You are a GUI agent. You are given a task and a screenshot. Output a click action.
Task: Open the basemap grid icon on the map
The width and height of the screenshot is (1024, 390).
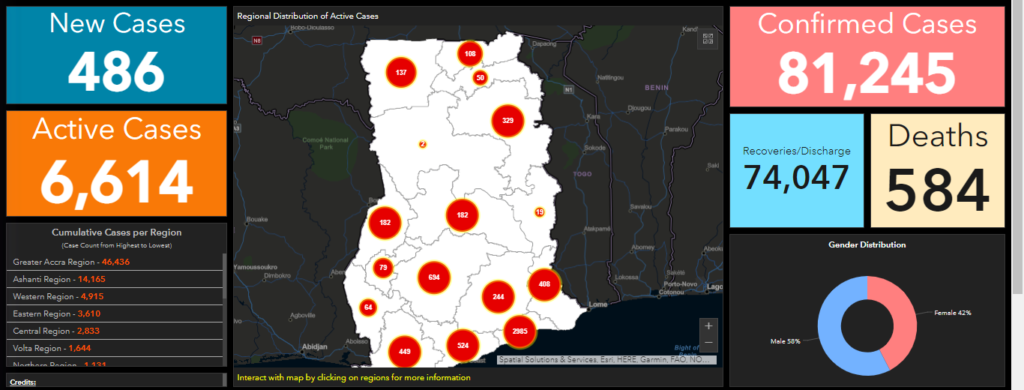(x=707, y=39)
